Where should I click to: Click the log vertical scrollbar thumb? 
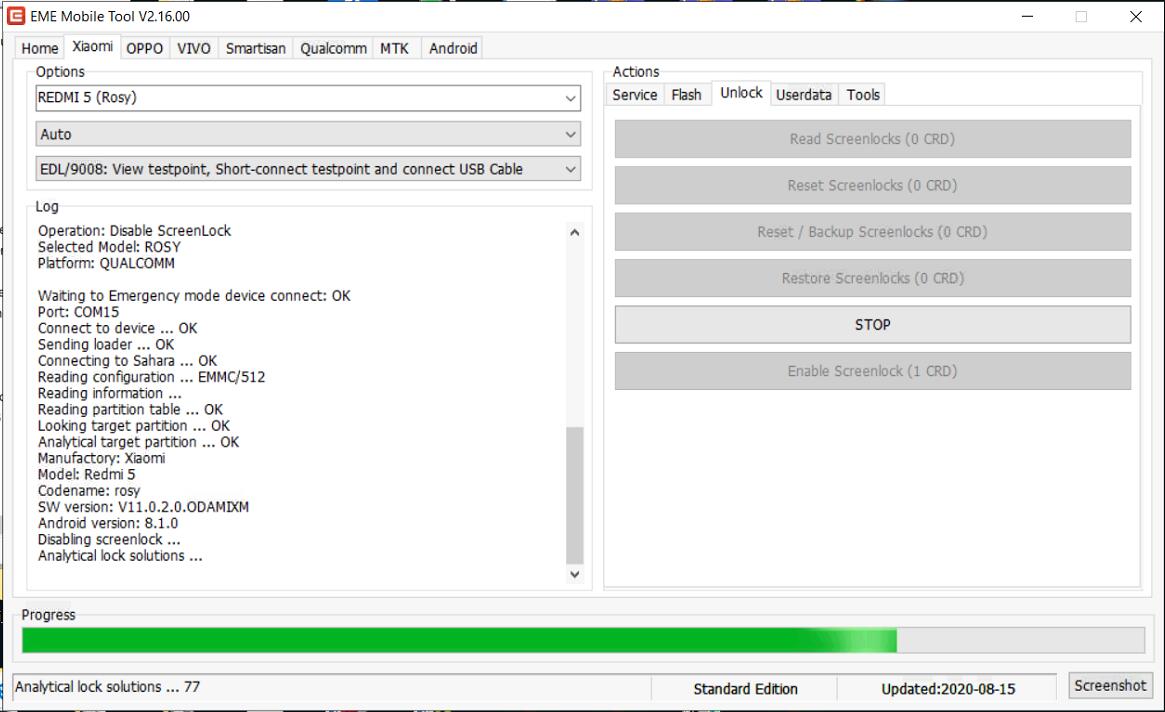point(574,495)
